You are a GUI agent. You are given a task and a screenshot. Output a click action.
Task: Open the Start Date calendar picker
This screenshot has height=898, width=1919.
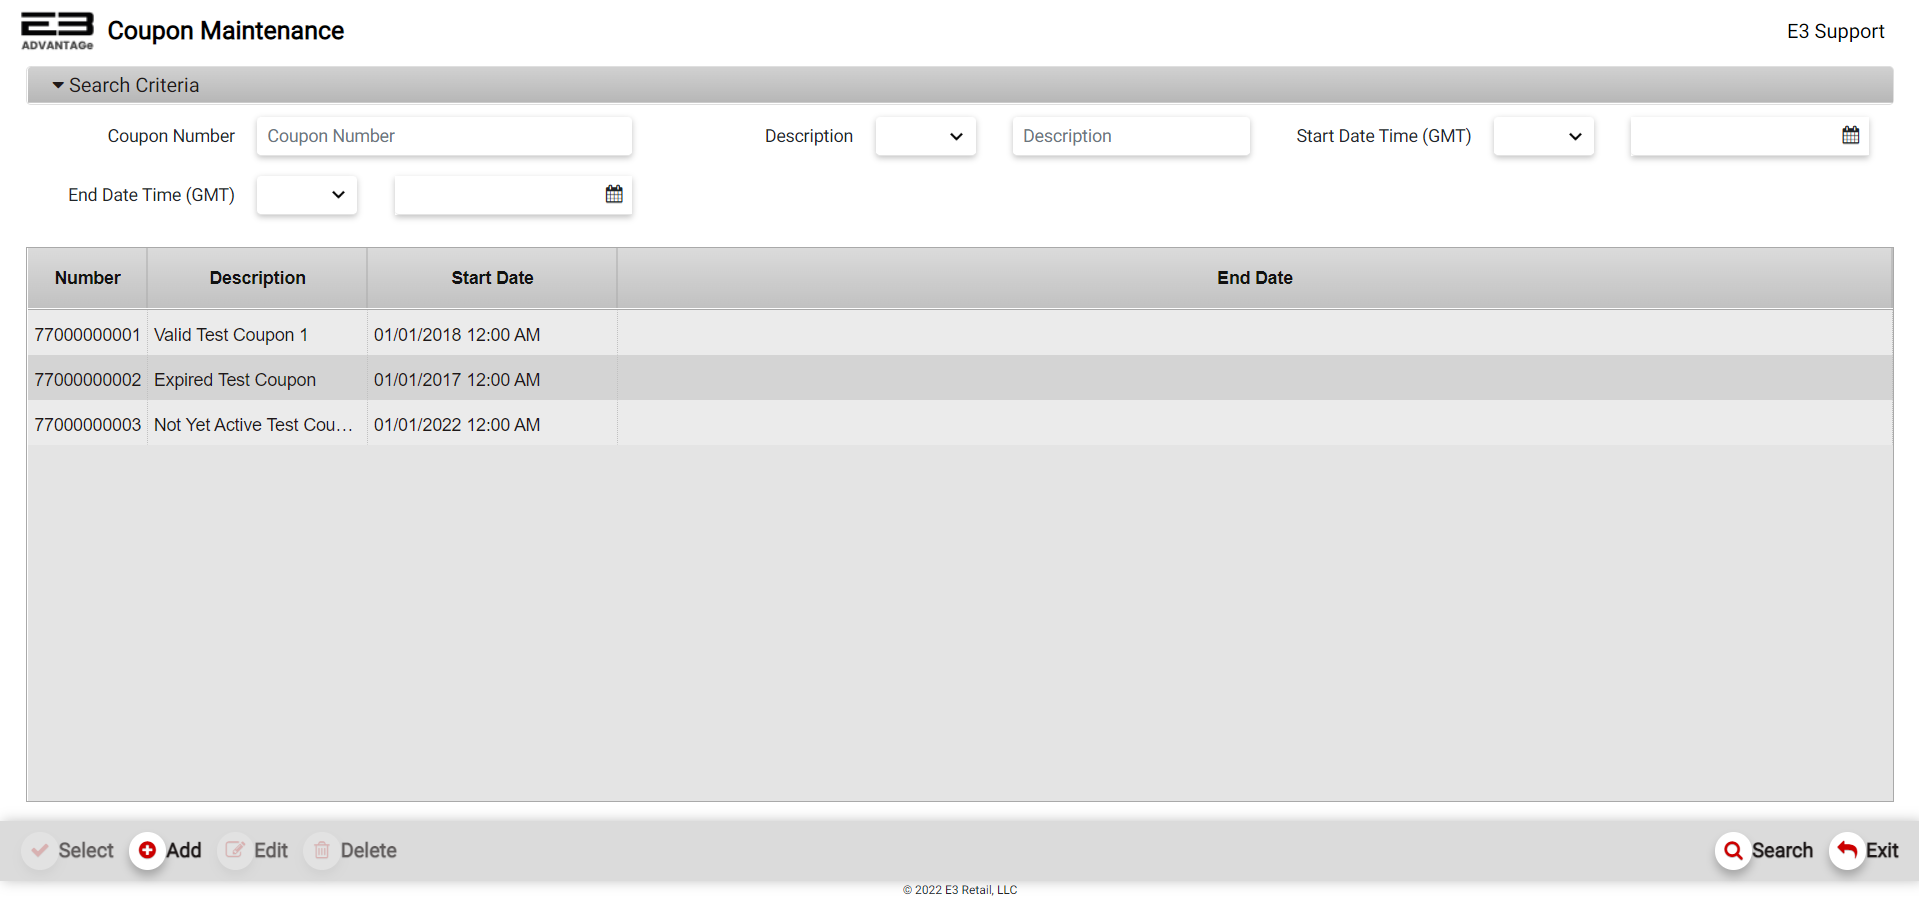pyautogui.click(x=1850, y=135)
